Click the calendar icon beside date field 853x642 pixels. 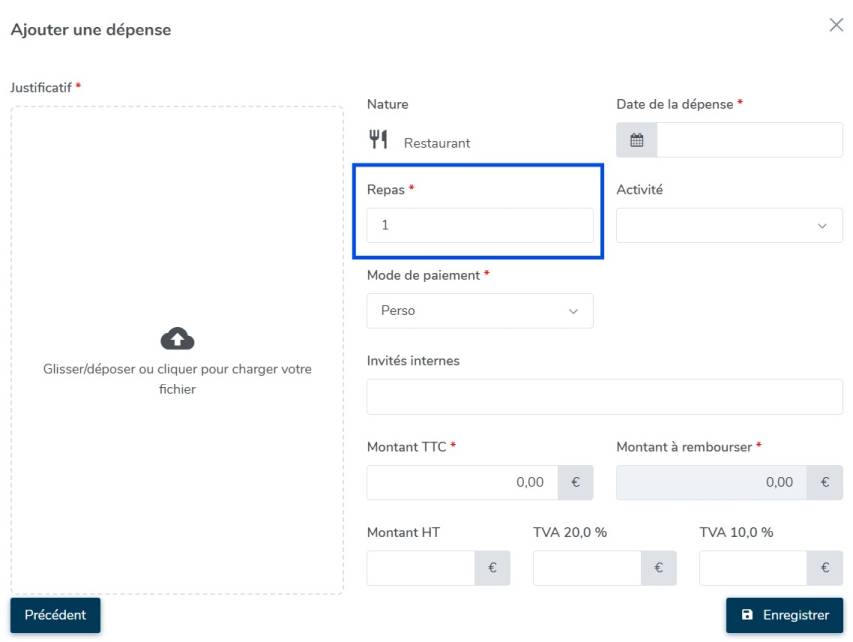pos(636,140)
